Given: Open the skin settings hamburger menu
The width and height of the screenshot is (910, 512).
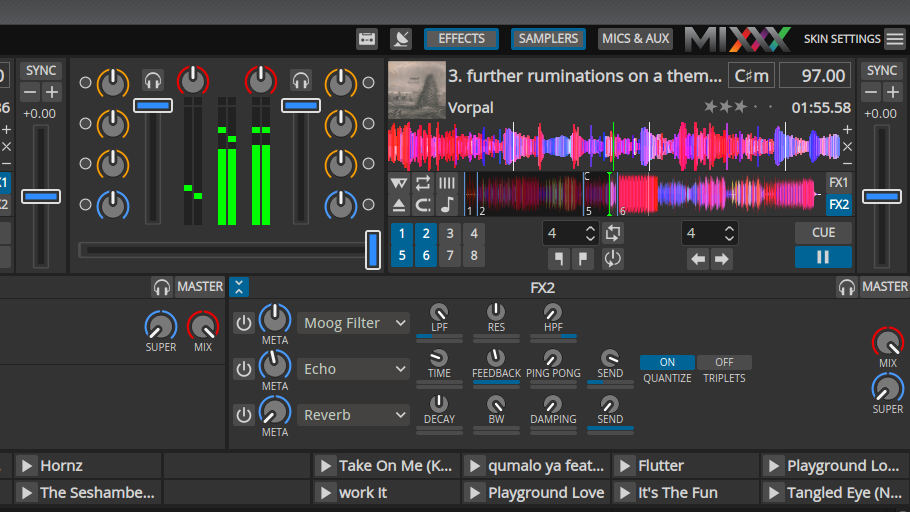Looking at the screenshot, I should 895,39.
